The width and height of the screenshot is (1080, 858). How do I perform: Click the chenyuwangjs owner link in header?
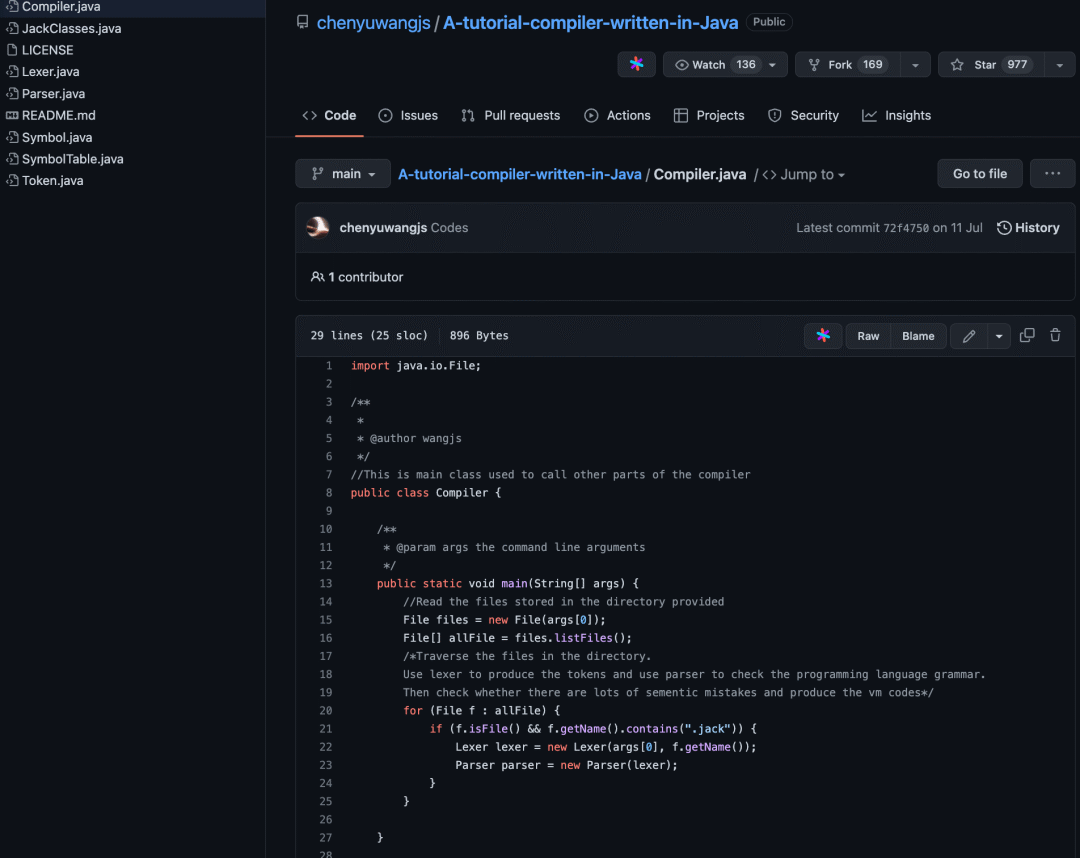tap(373, 23)
